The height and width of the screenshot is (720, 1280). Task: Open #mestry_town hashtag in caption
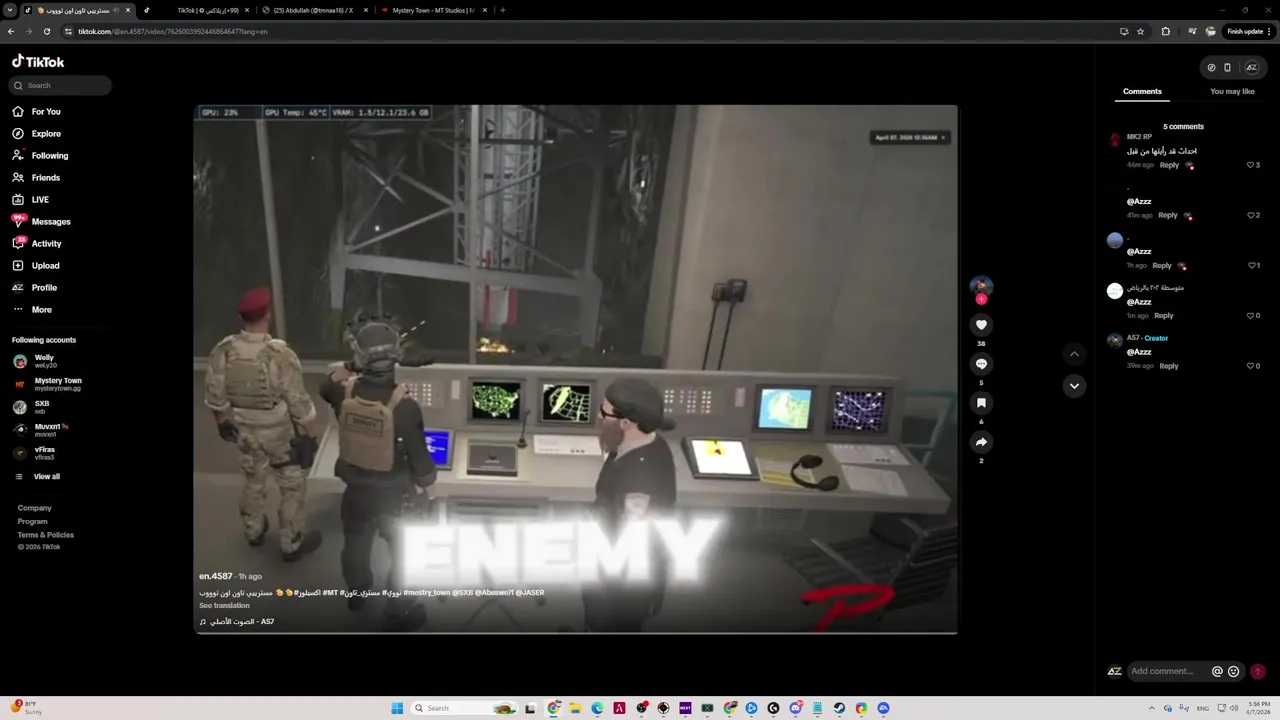pyautogui.click(x=426, y=593)
